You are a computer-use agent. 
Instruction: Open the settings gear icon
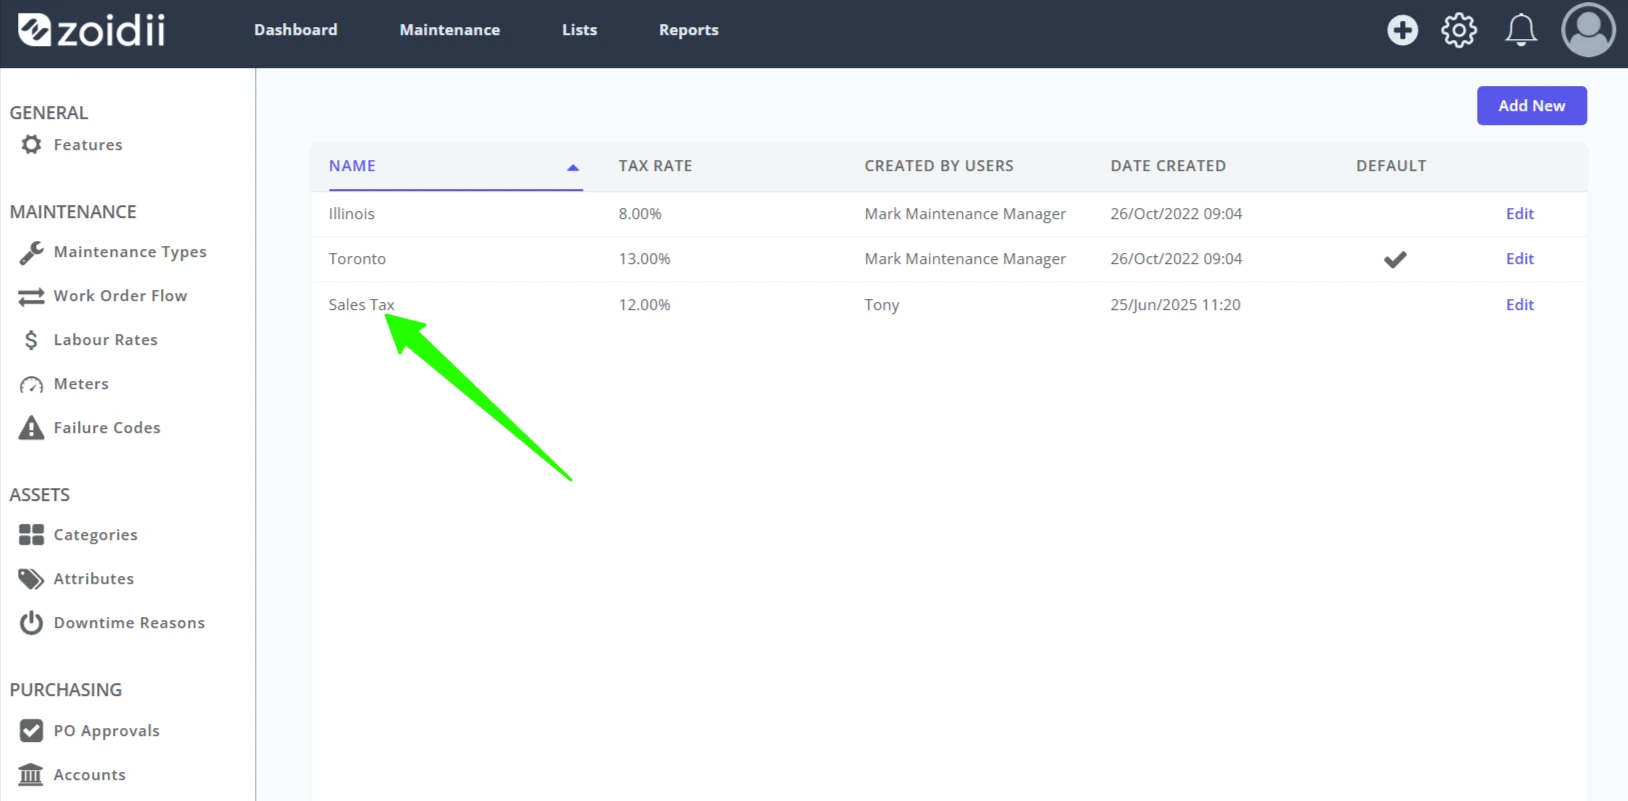pyautogui.click(x=1459, y=30)
